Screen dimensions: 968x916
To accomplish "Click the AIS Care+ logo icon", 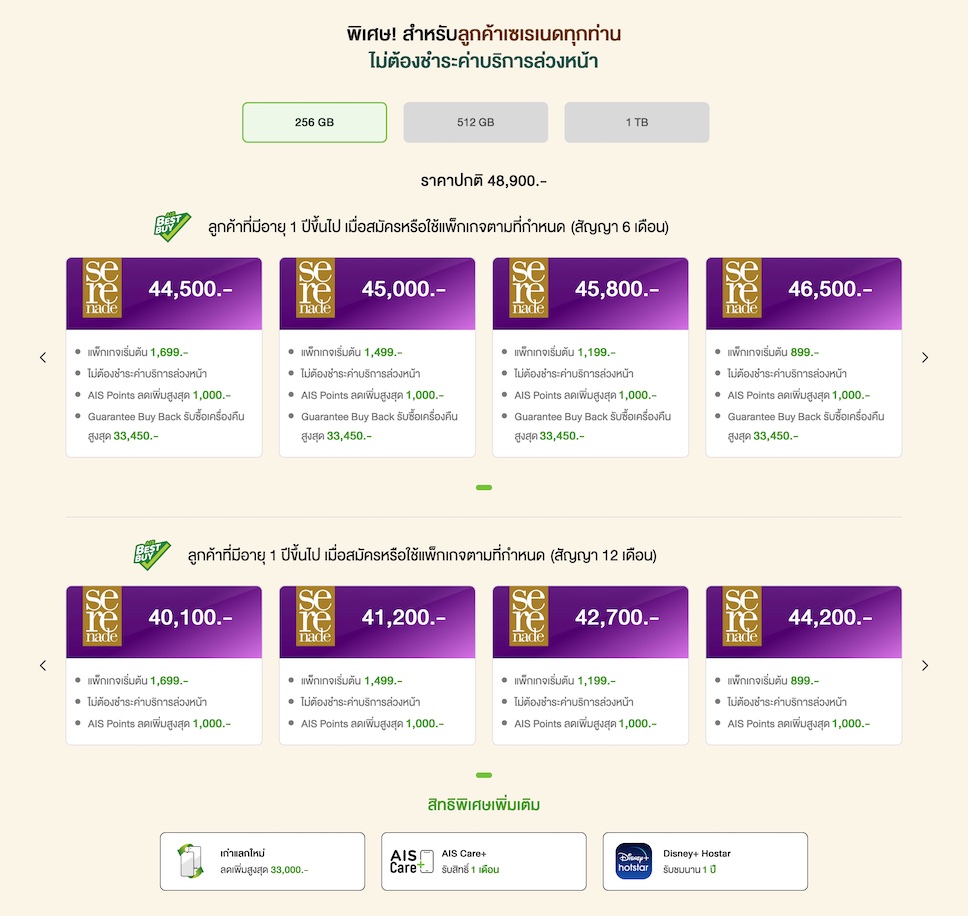I will click(x=412, y=861).
